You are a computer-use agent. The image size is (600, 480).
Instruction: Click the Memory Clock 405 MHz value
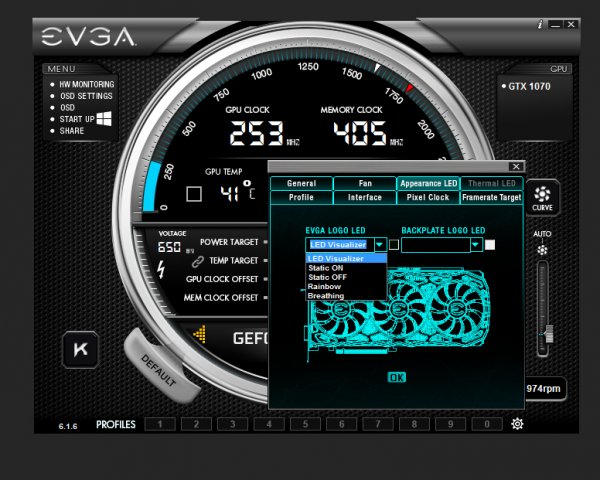pos(360,133)
